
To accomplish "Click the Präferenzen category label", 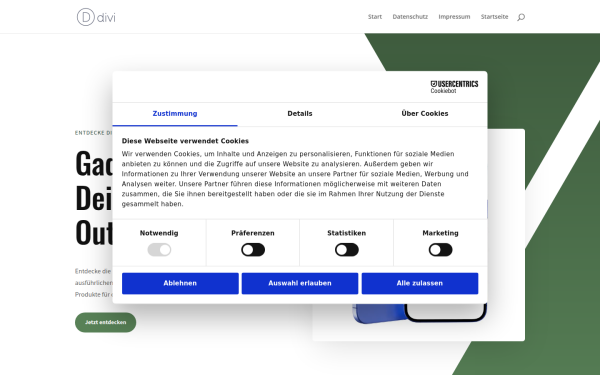I will pyautogui.click(x=253, y=233).
